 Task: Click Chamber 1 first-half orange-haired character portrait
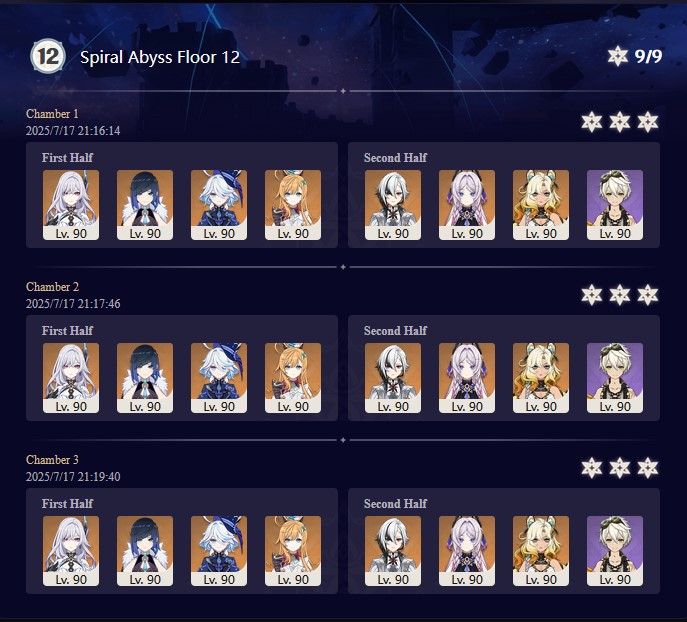pyautogui.click(x=293, y=205)
